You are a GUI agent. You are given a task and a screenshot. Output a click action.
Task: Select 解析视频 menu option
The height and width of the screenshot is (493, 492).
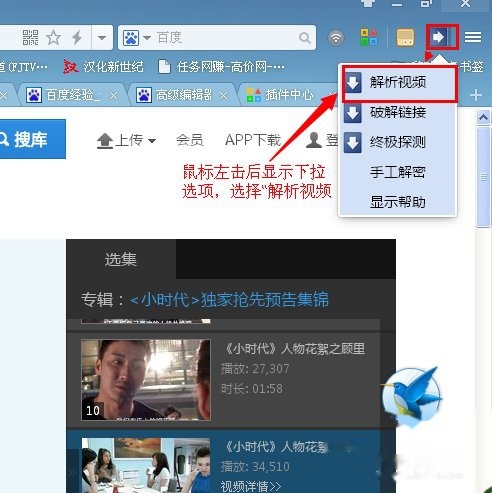click(x=399, y=83)
